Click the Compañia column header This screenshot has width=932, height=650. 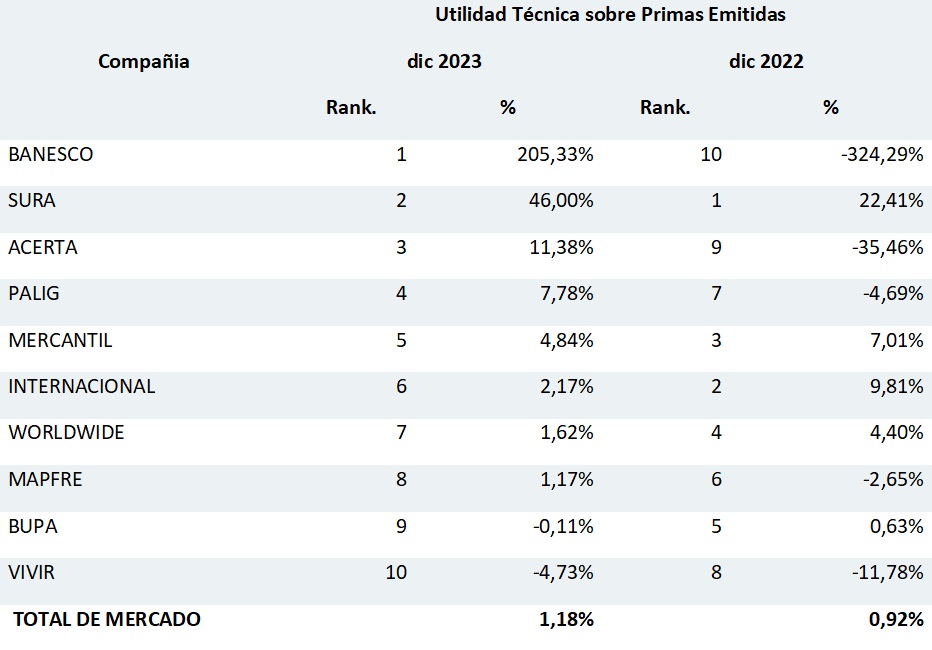pyautogui.click(x=144, y=62)
